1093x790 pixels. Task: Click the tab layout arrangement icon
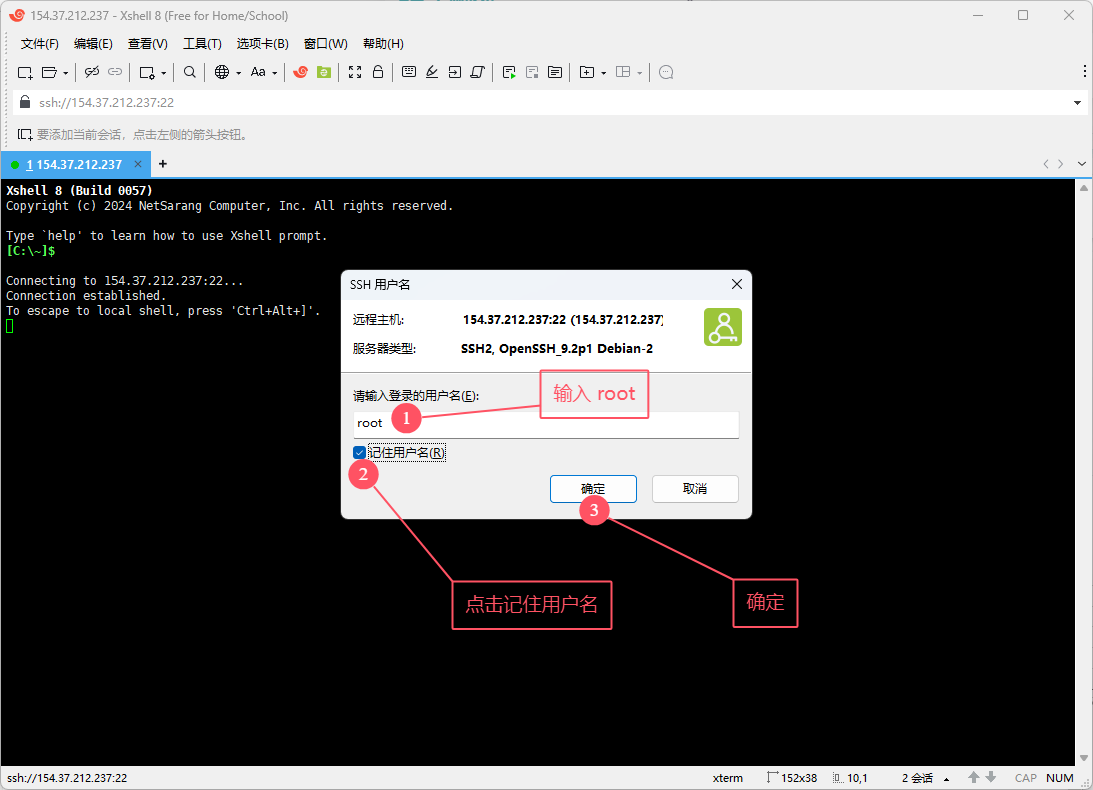(x=623, y=72)
